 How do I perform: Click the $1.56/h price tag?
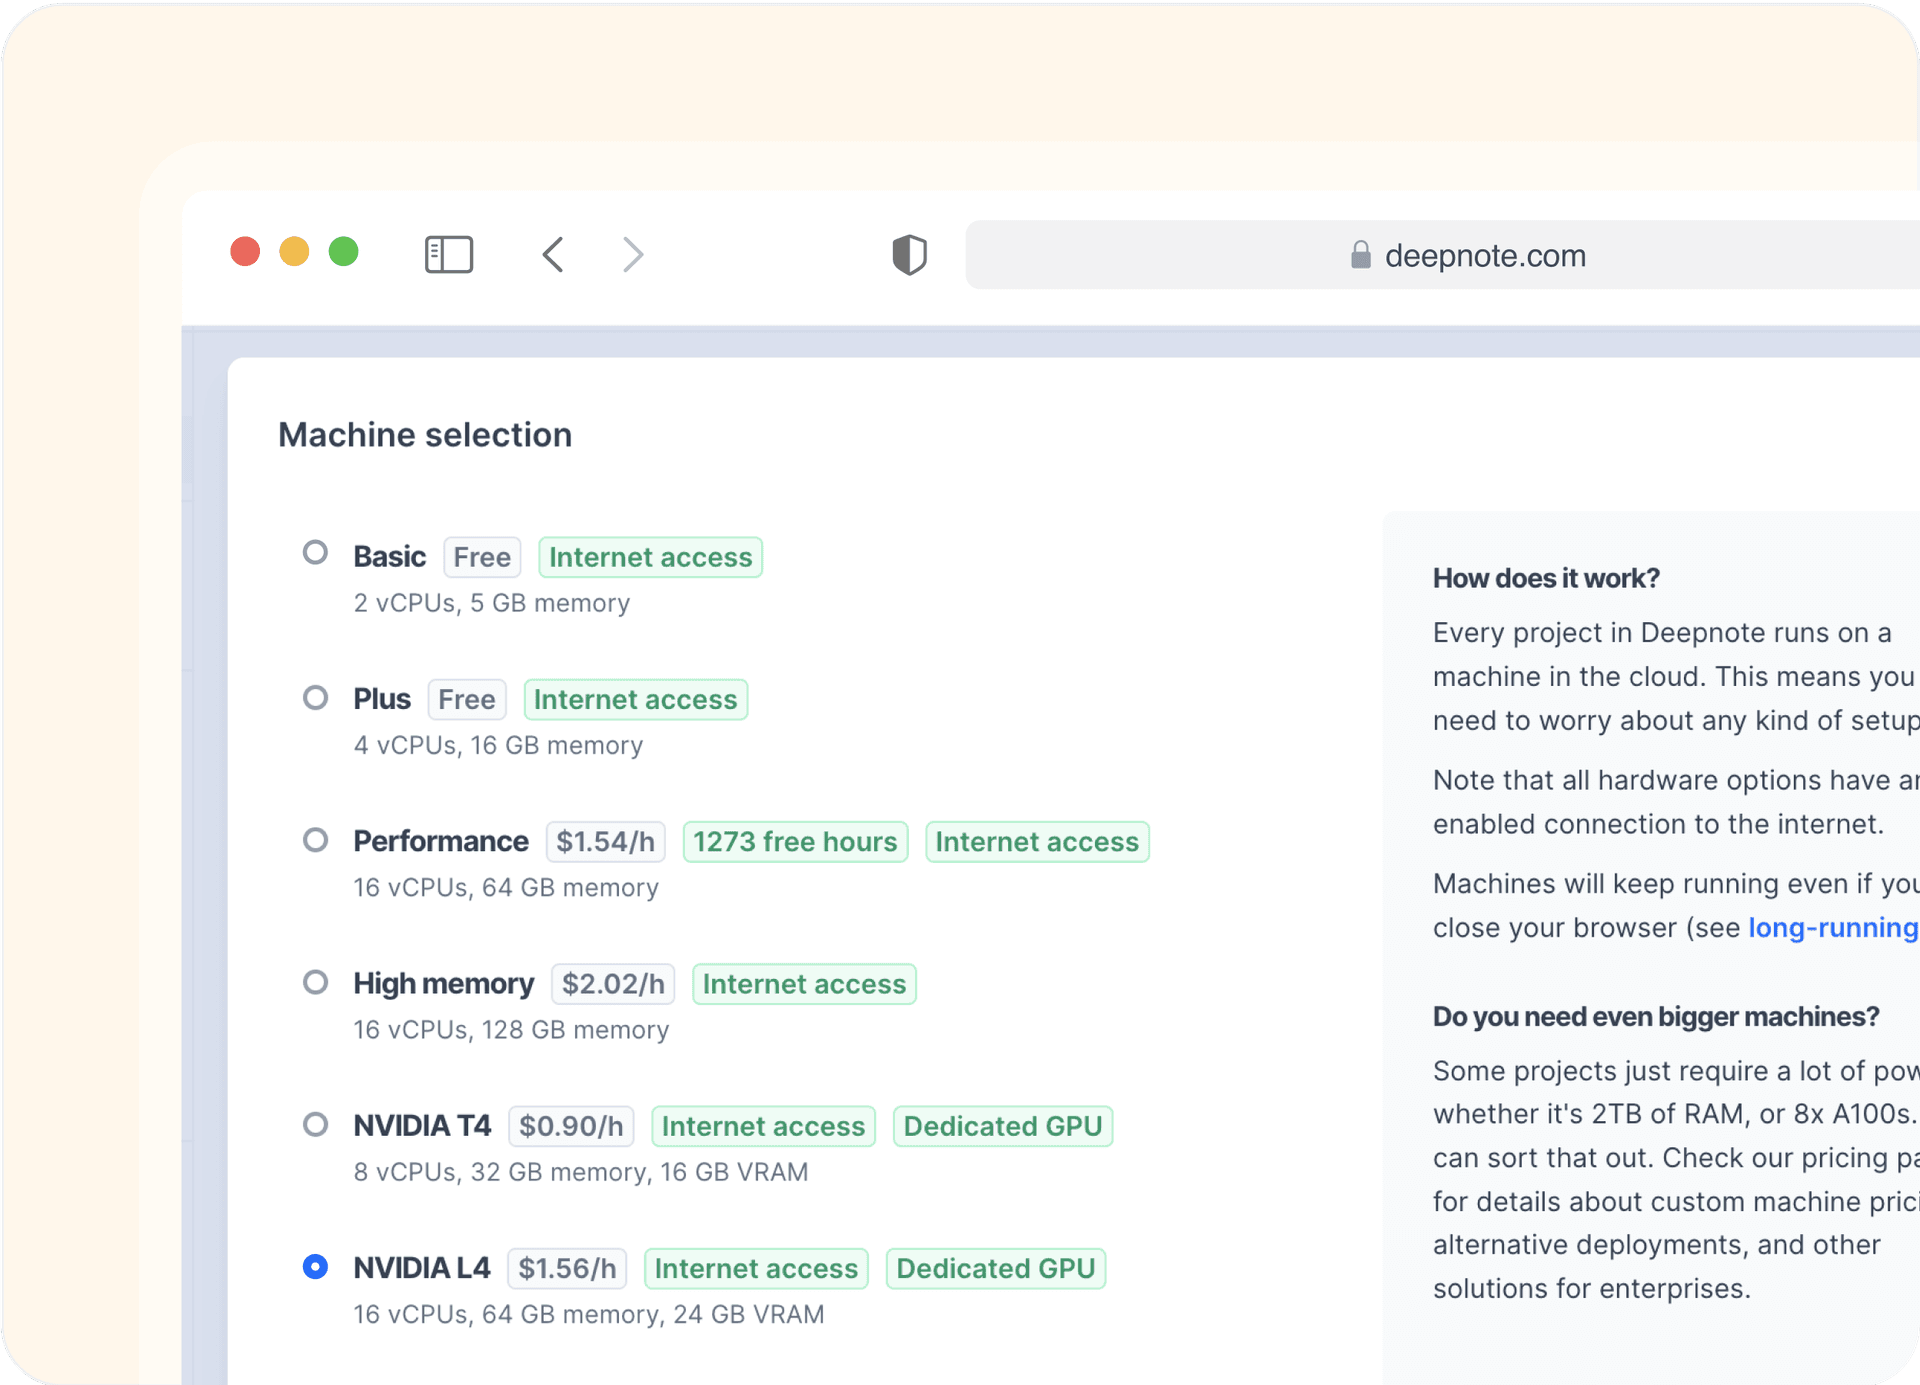click(x=566, y=1268)
